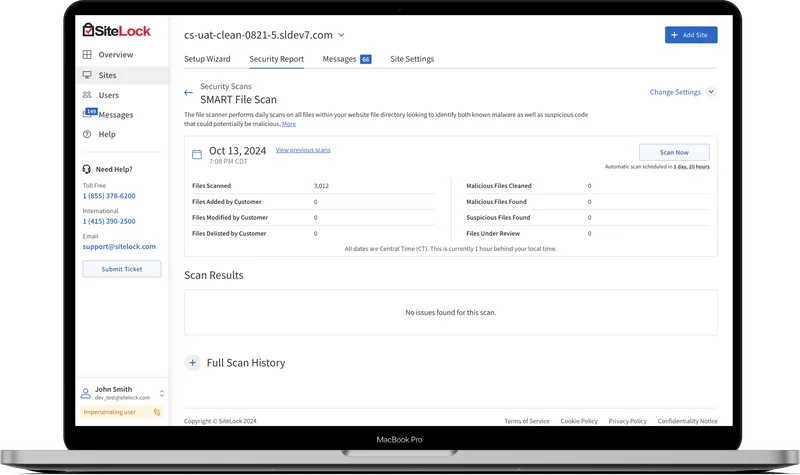Click the Files Under Review label
Image resolution: width=800 pixels, height=475 pixels.
click(493, 234)
